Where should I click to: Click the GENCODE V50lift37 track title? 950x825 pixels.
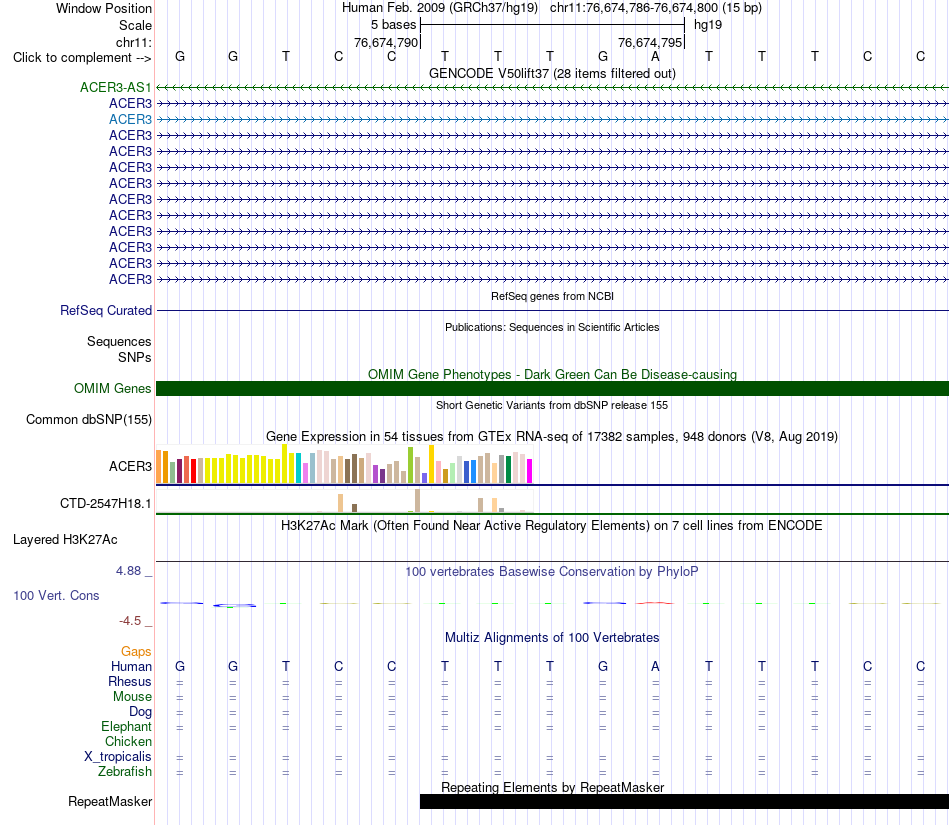click(552, 73)
